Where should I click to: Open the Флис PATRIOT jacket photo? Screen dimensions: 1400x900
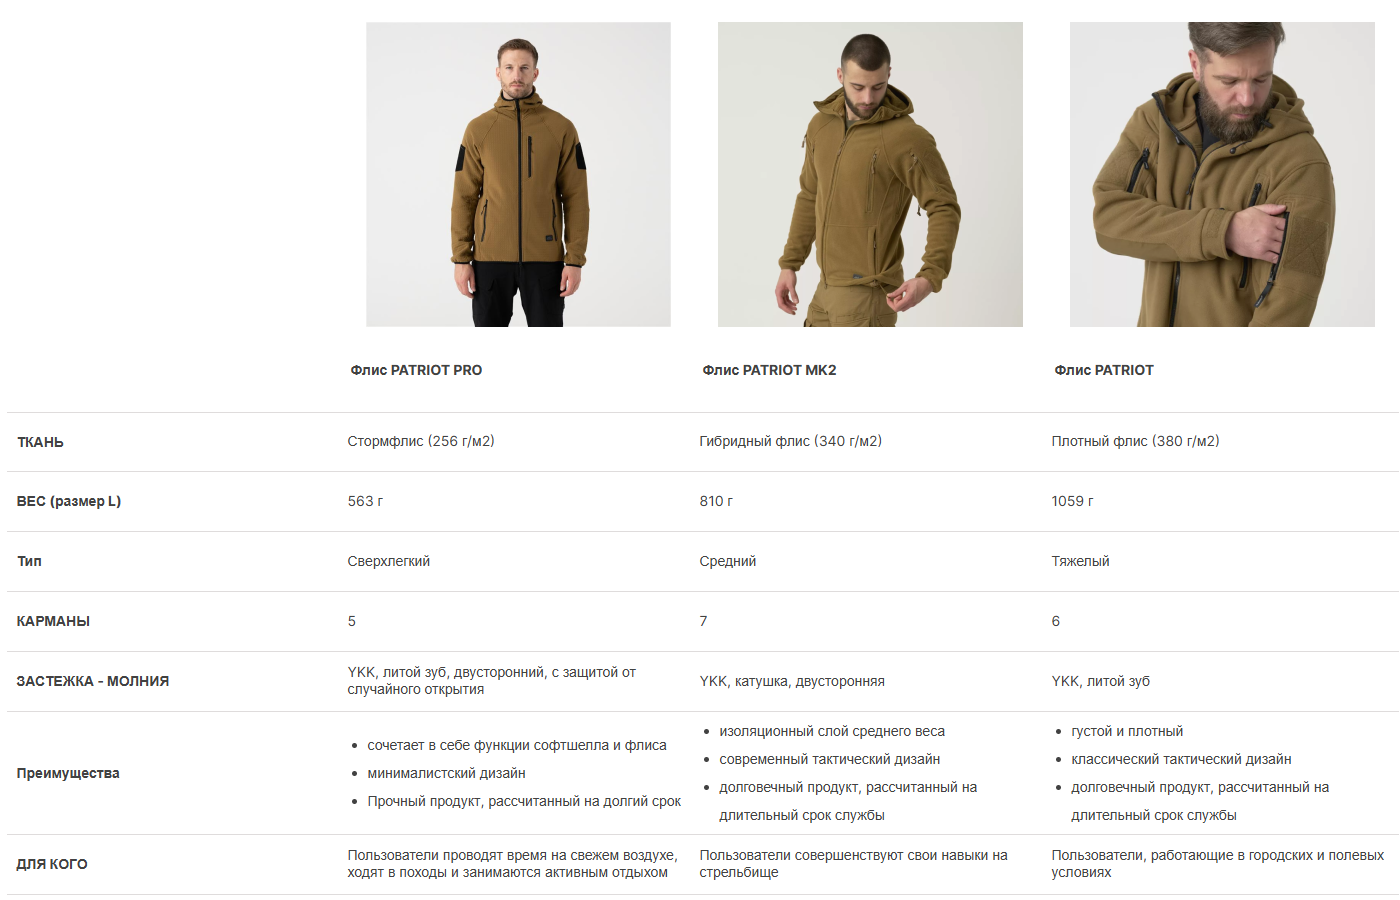click(1222, 174)
